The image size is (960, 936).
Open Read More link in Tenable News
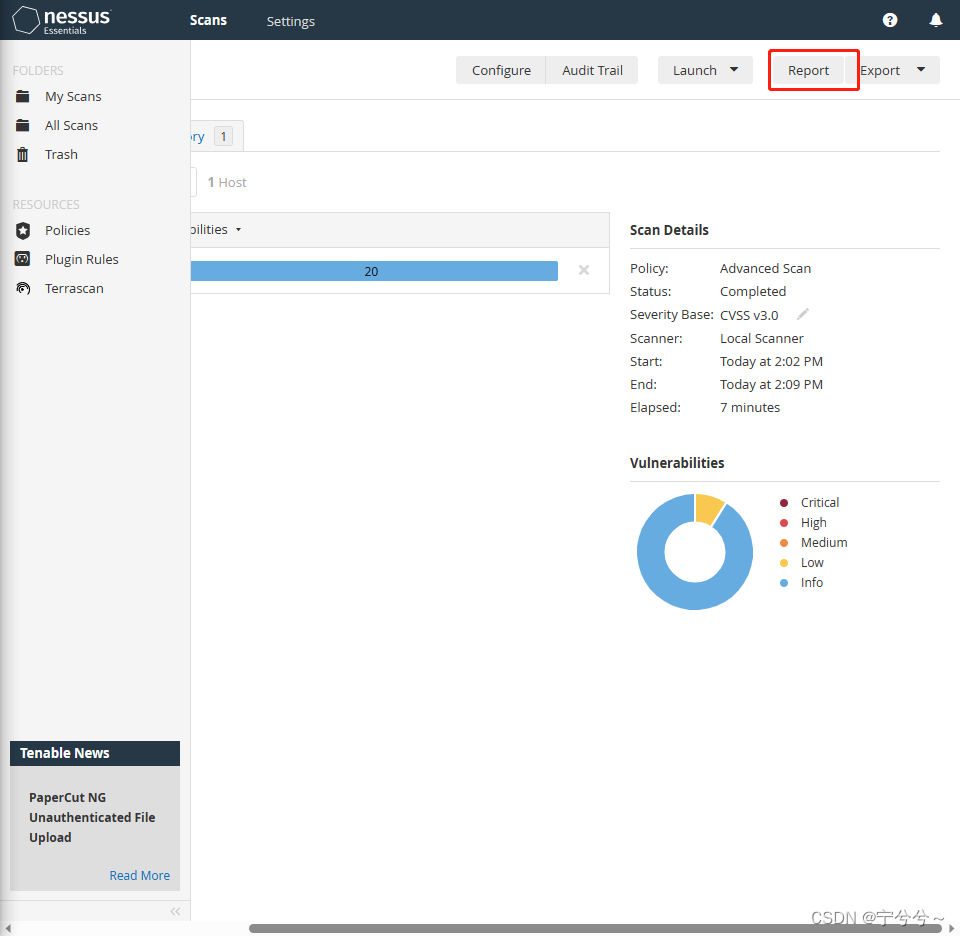(140, 875)
